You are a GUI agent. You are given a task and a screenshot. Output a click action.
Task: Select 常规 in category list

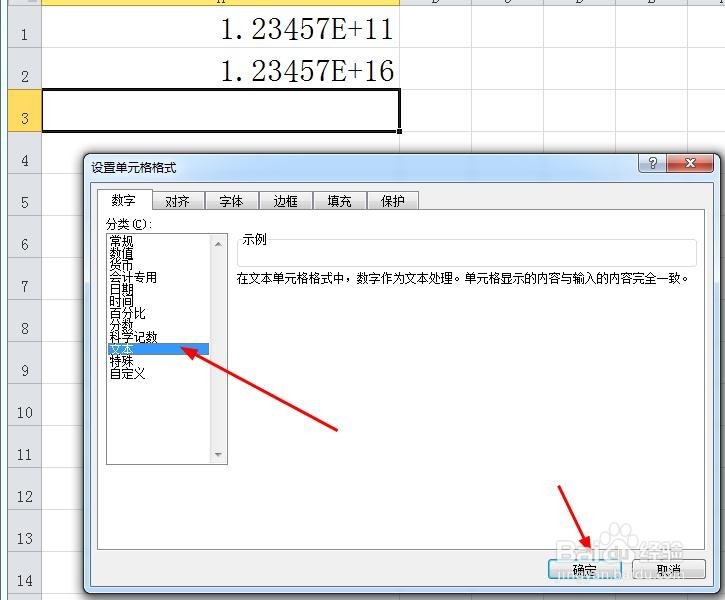[158, 241]
